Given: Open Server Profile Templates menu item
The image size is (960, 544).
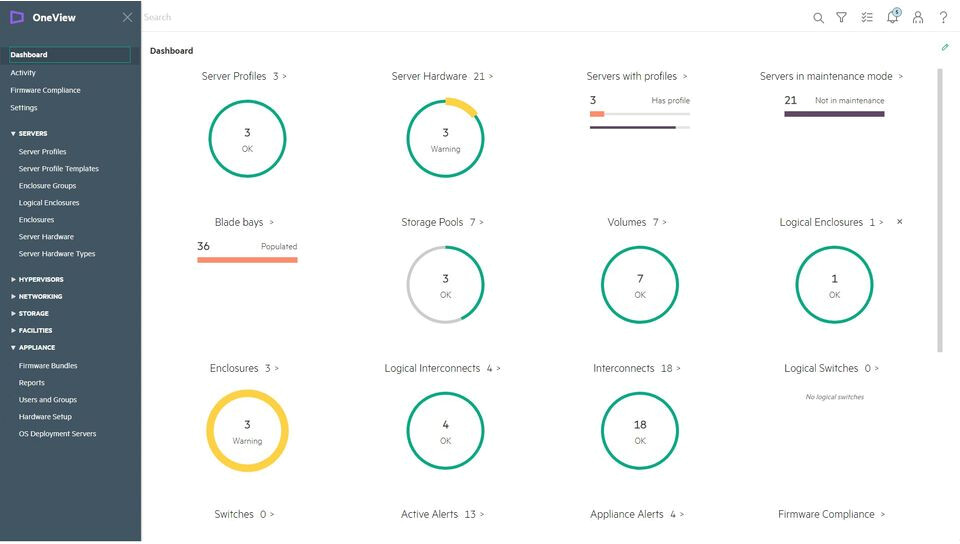Looking at the screenshot, I should tap(58, 169).
